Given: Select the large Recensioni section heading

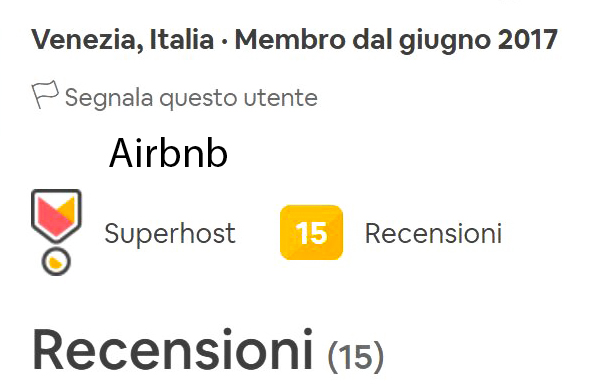Looking at the screenshot, I should point(173,350).
